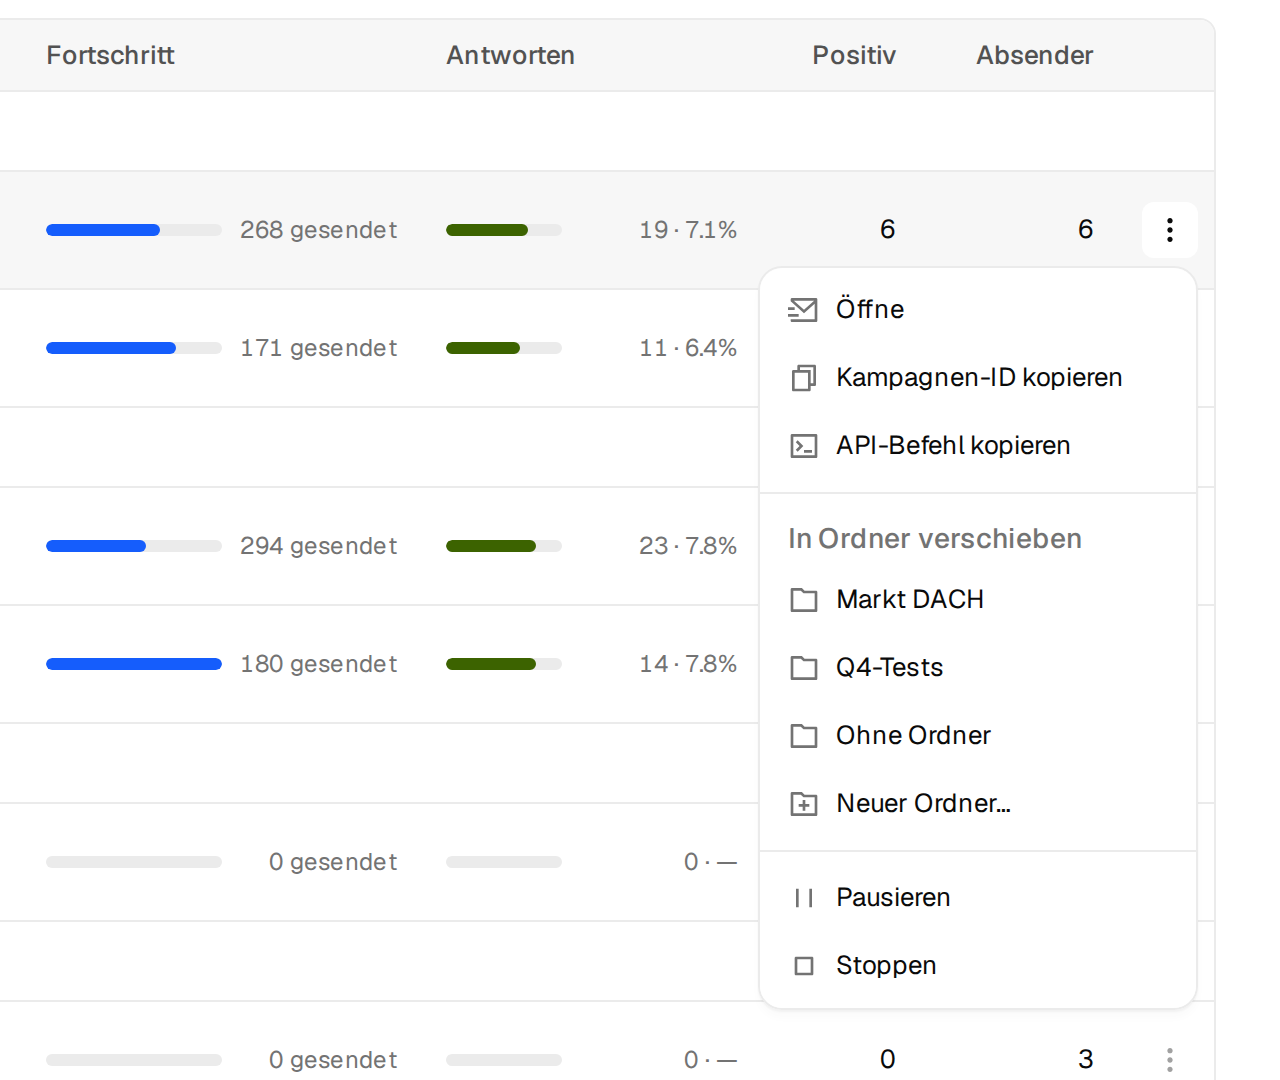The width and height of the screenshot is (1280, 1080).
Task: Select API-Befehl kopieren menu entry
Action: coord(978,446)
